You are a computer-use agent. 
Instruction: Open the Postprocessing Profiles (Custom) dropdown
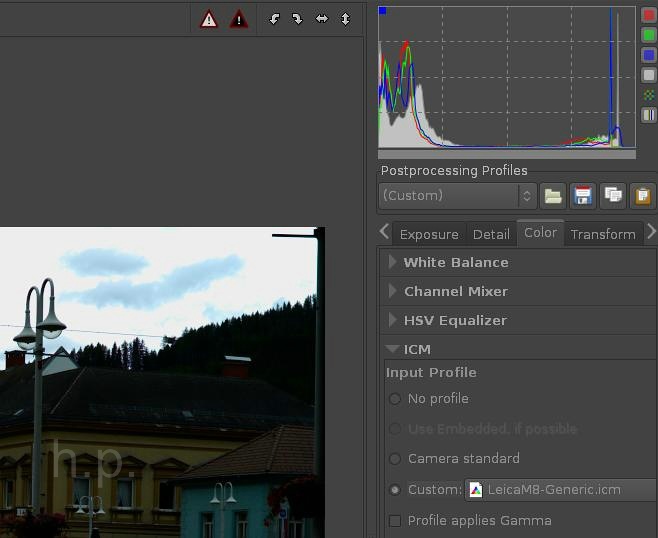click(458, 195)
